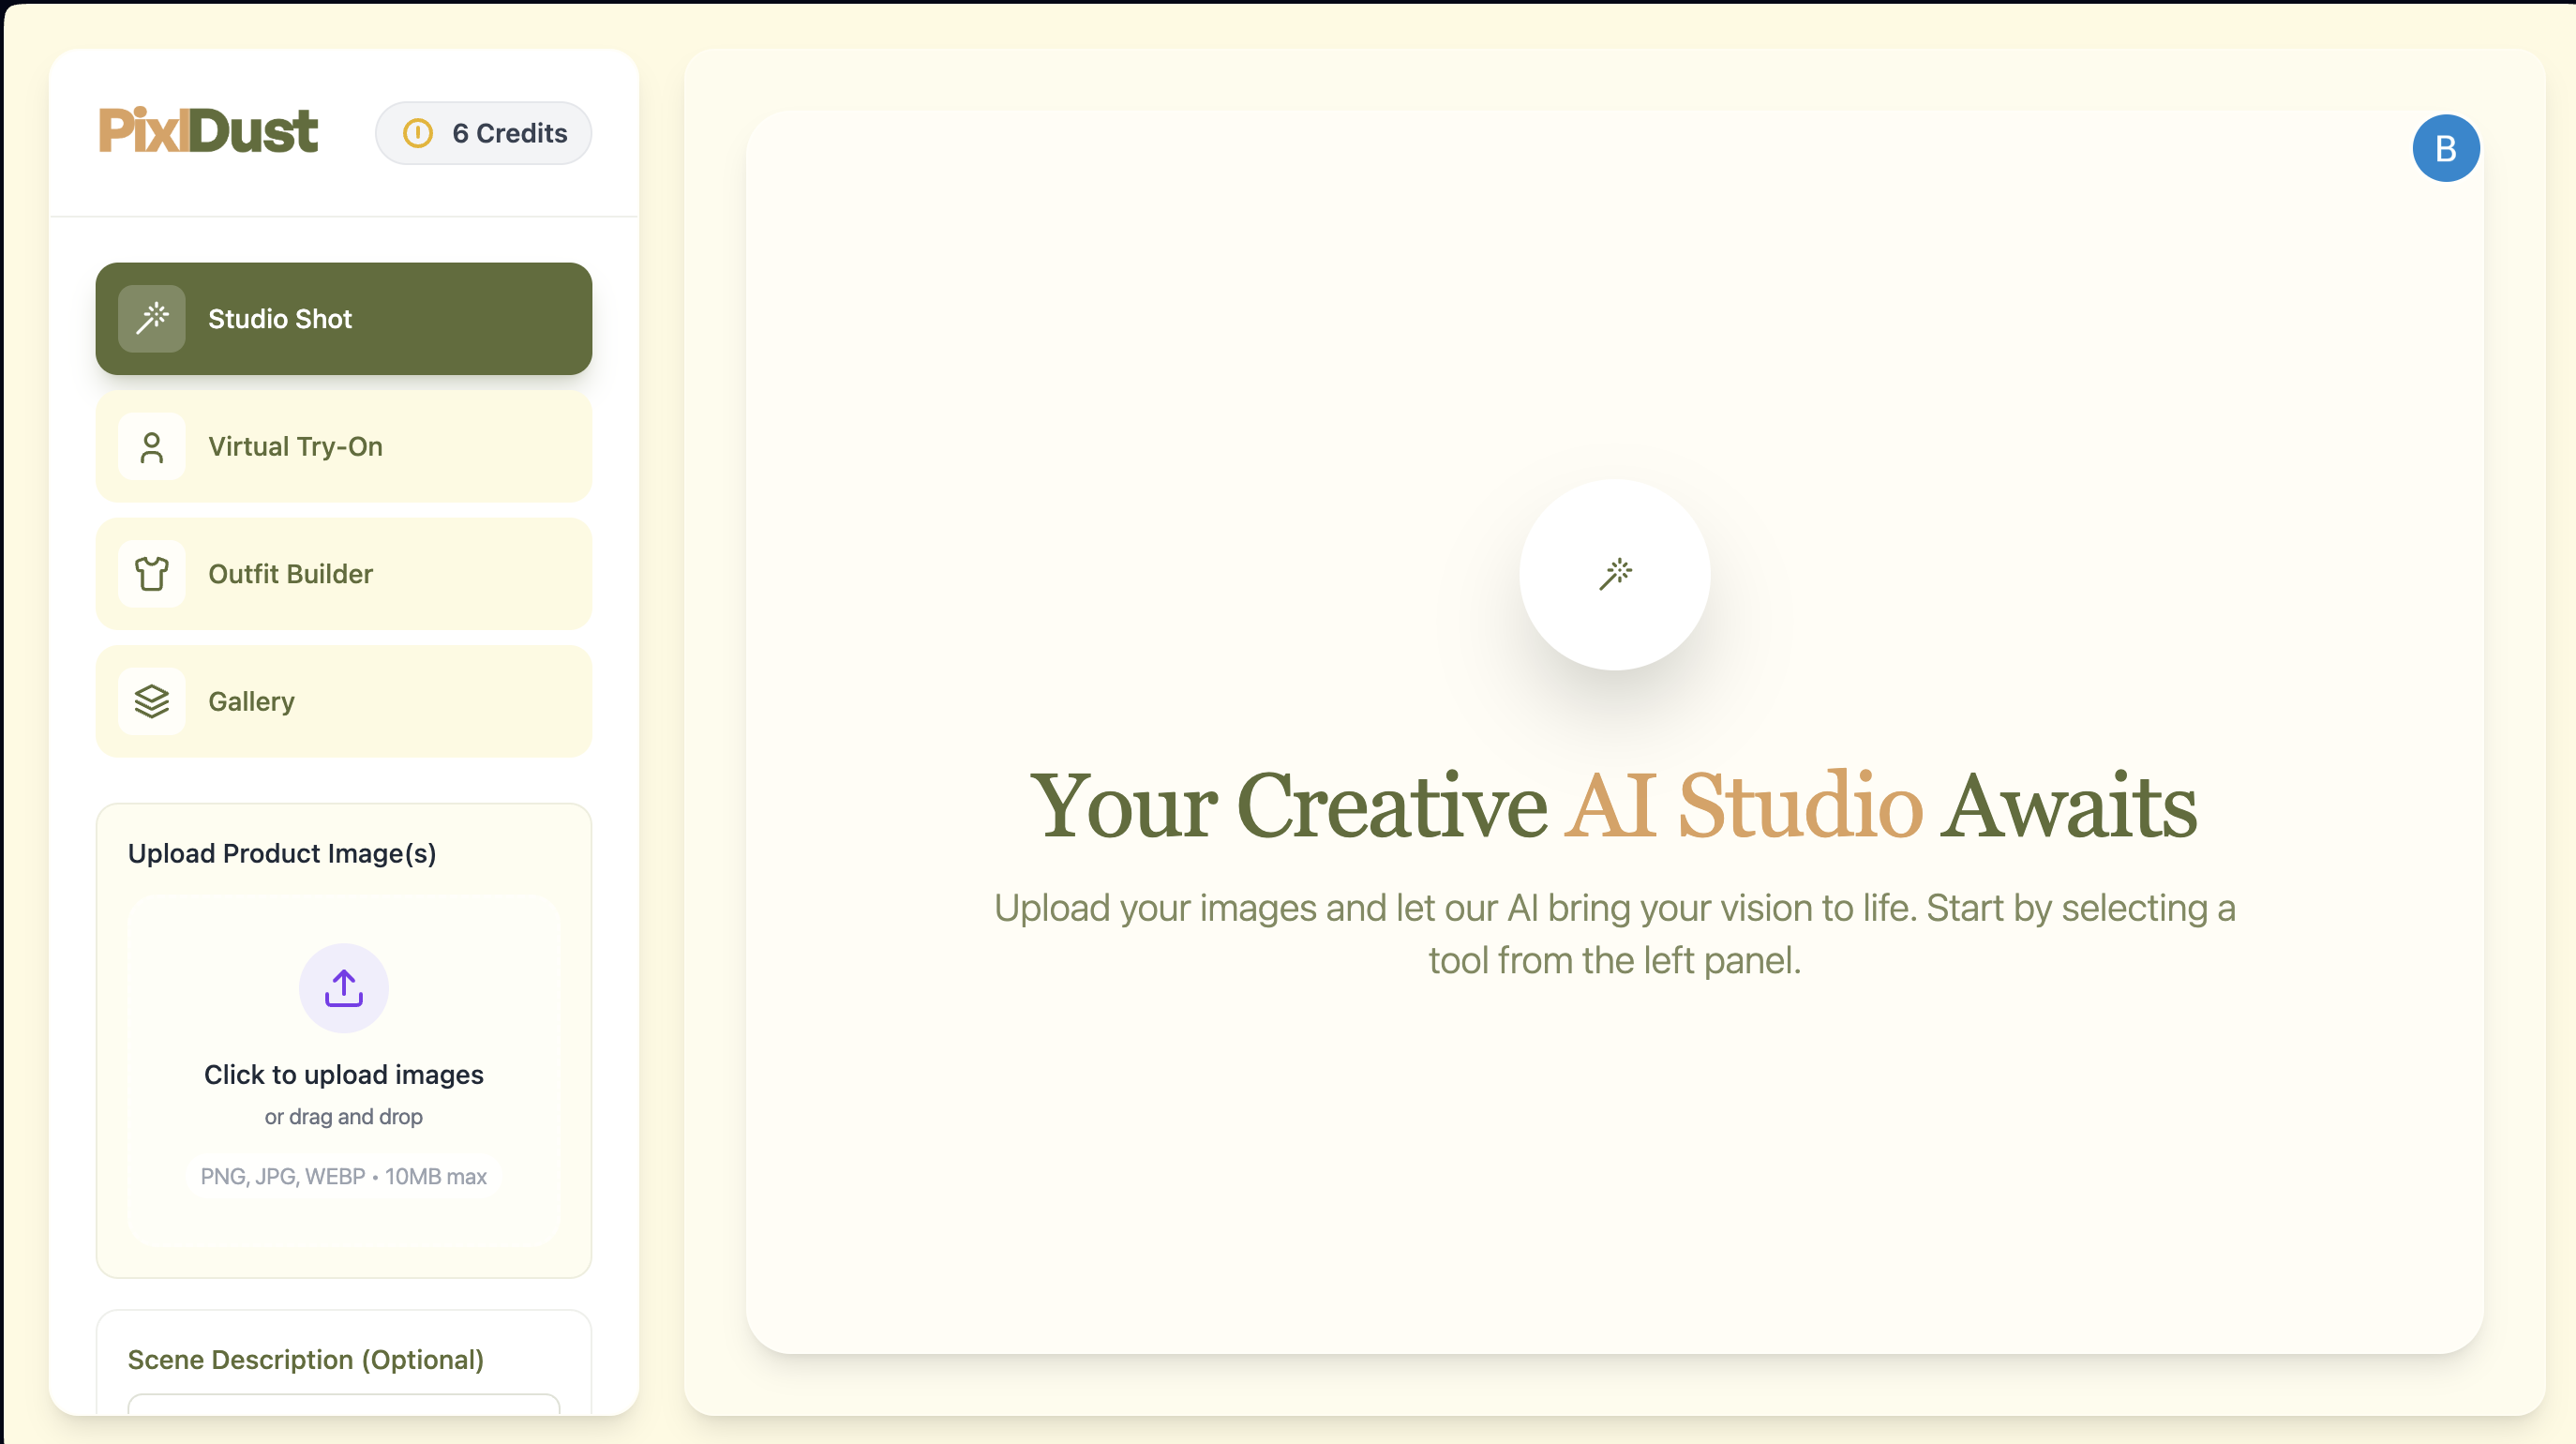Open the Outfit Builder panel
The width and height of the screenshot is (2576, 1444).
coord(343,573)
